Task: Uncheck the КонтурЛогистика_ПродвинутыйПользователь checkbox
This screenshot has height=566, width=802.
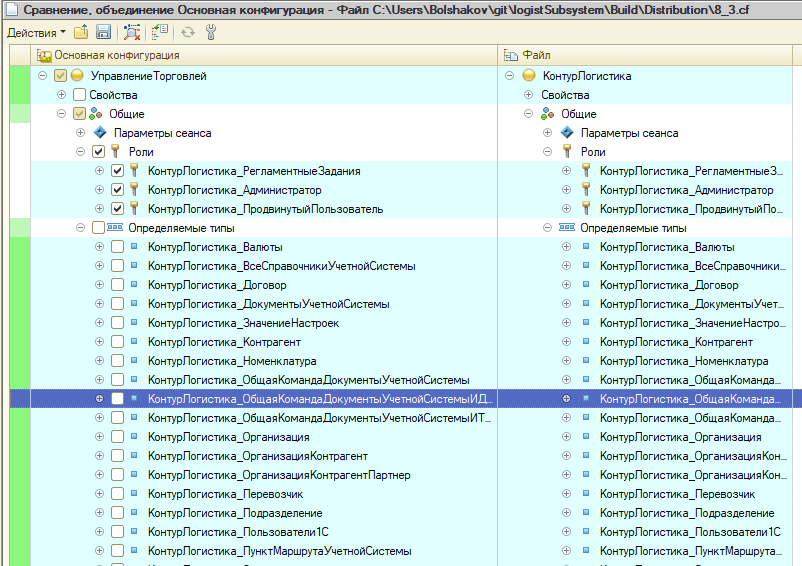Action: pyautogui.click(x=118, y=209)
